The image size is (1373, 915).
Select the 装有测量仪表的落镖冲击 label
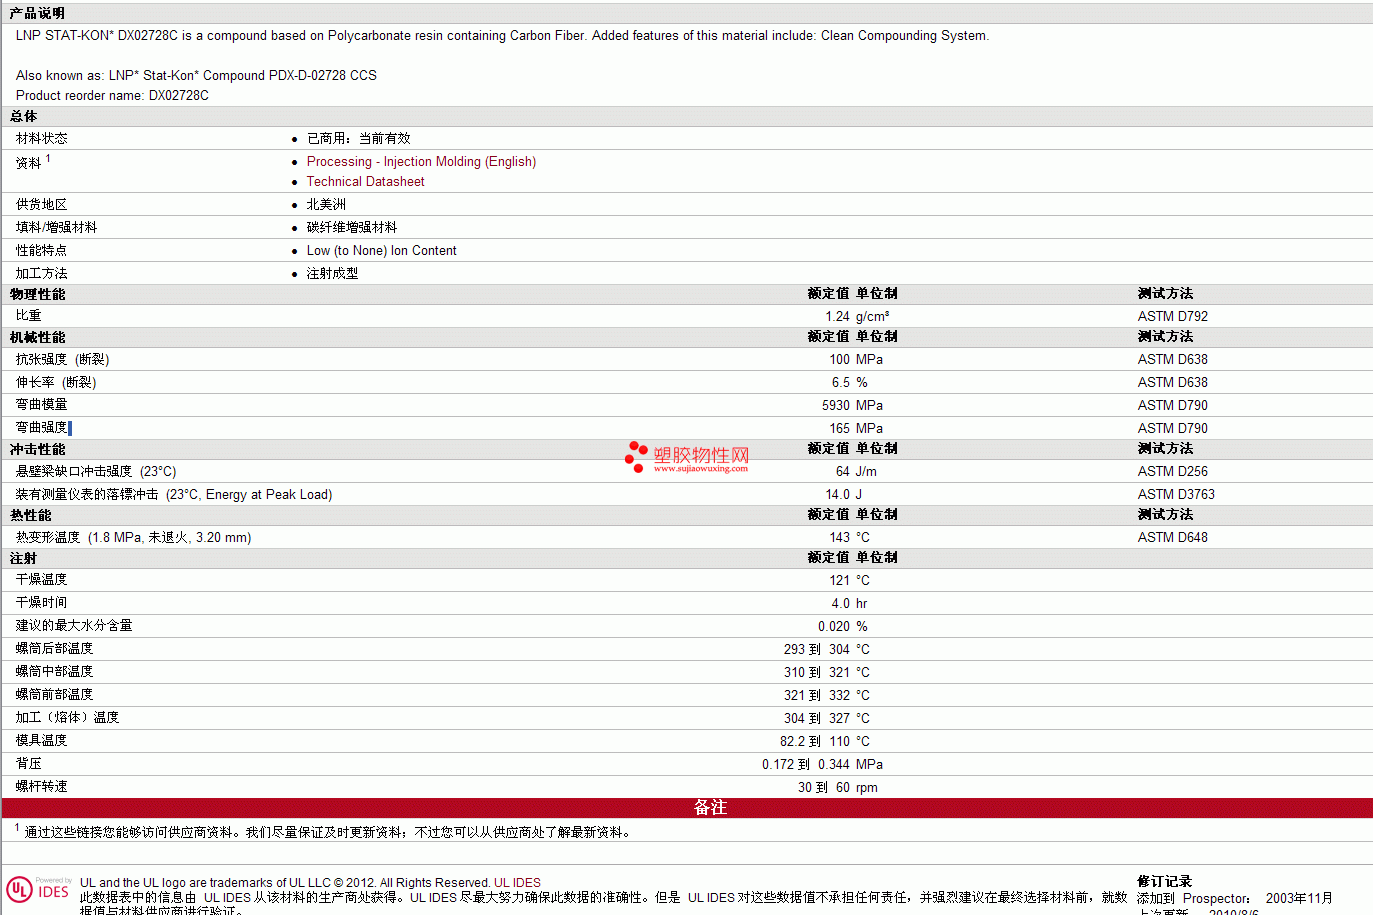click(x=174, y=495)
